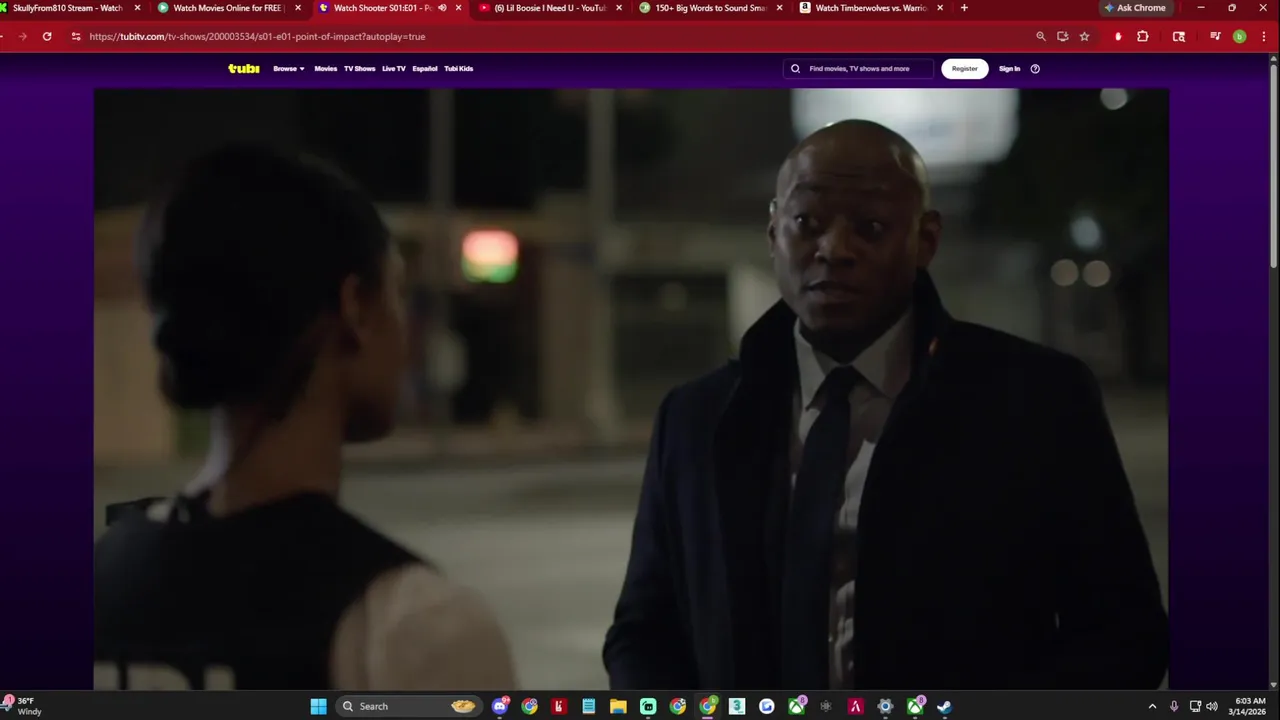Mute the Shooter tab via speaker icon
The image size is (1280, 720).
point(442,8)
